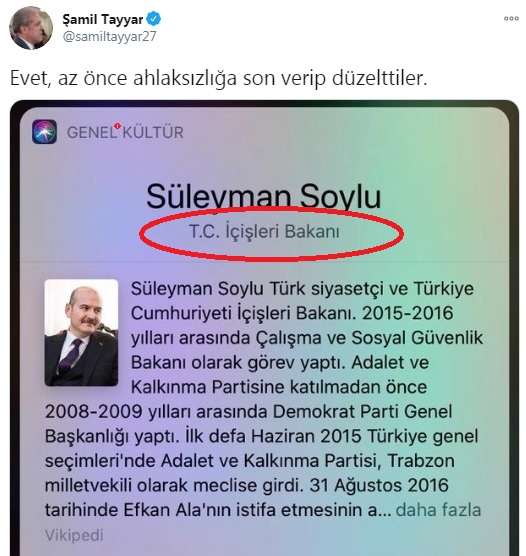Click the circled T.C. İçişleri Bakanı subtitle
The height and width of the screenshot is (556, 526).
click(x=264, y=232)
